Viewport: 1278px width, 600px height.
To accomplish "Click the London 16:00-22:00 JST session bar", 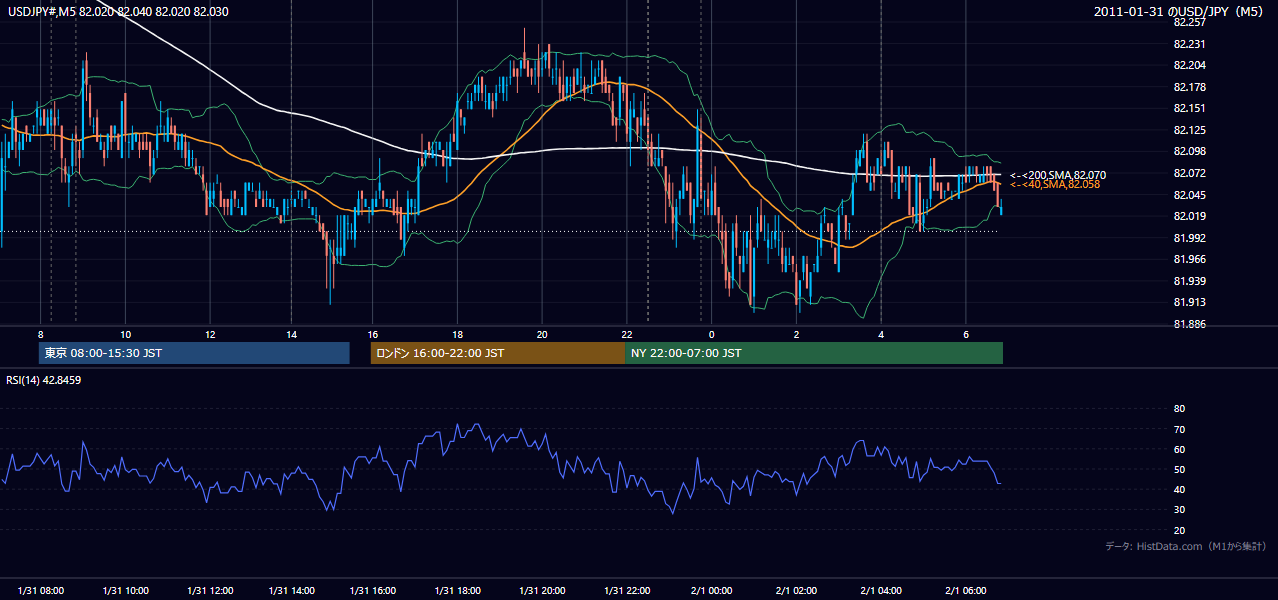I will [498, 353].
